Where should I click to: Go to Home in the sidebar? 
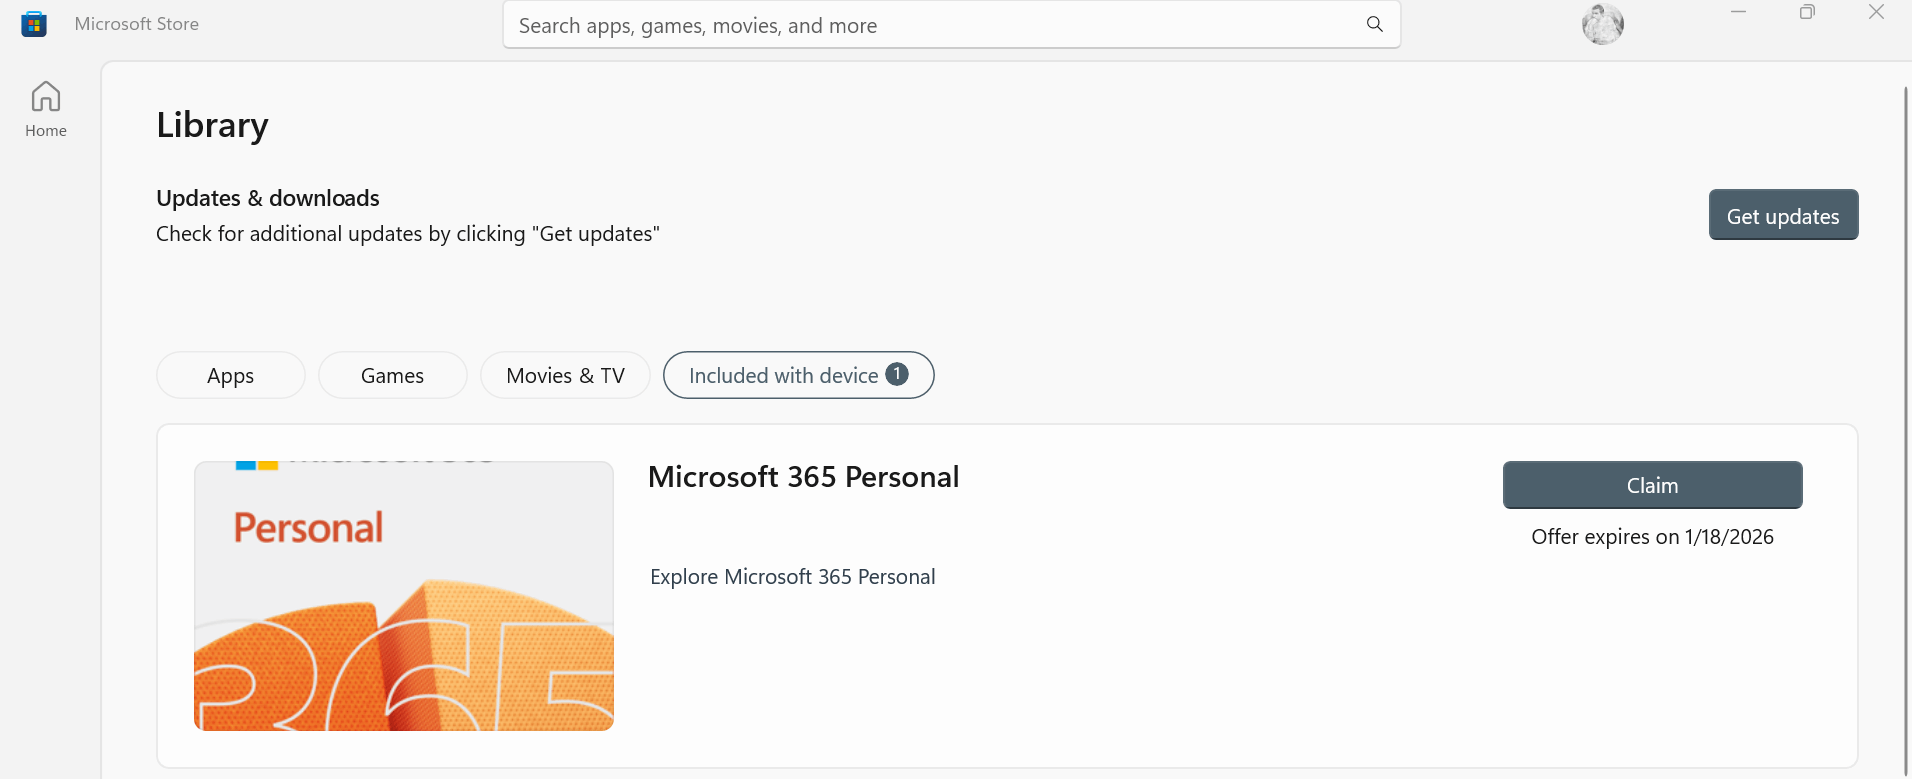point(46,109)
